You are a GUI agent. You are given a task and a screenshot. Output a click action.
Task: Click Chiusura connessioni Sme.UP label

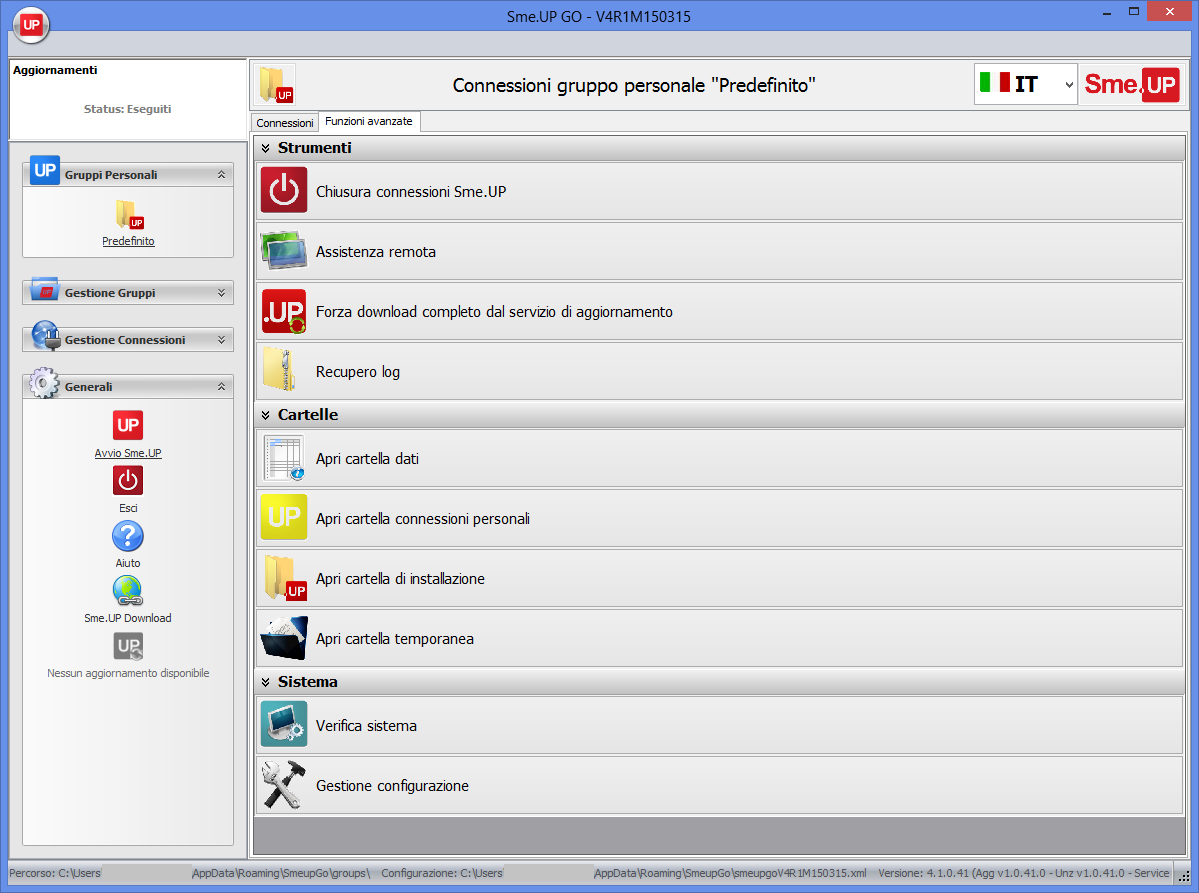coord(411,191)
